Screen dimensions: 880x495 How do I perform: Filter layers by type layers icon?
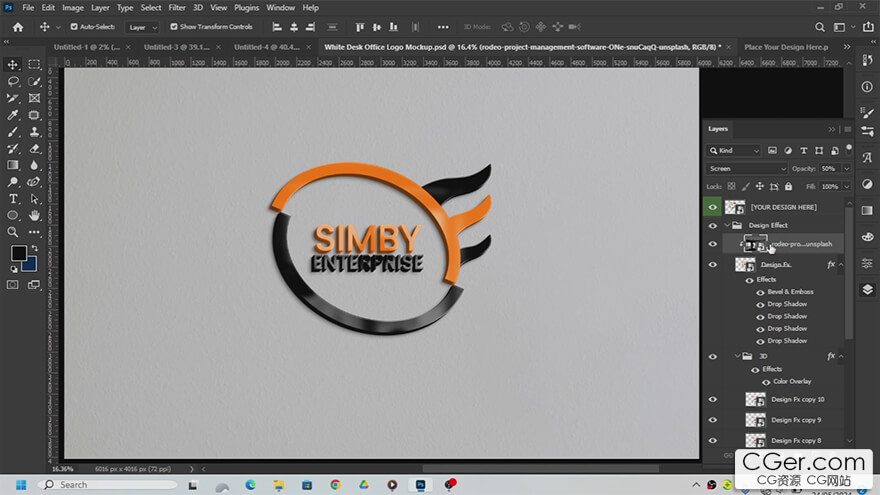tap(804, 150)
